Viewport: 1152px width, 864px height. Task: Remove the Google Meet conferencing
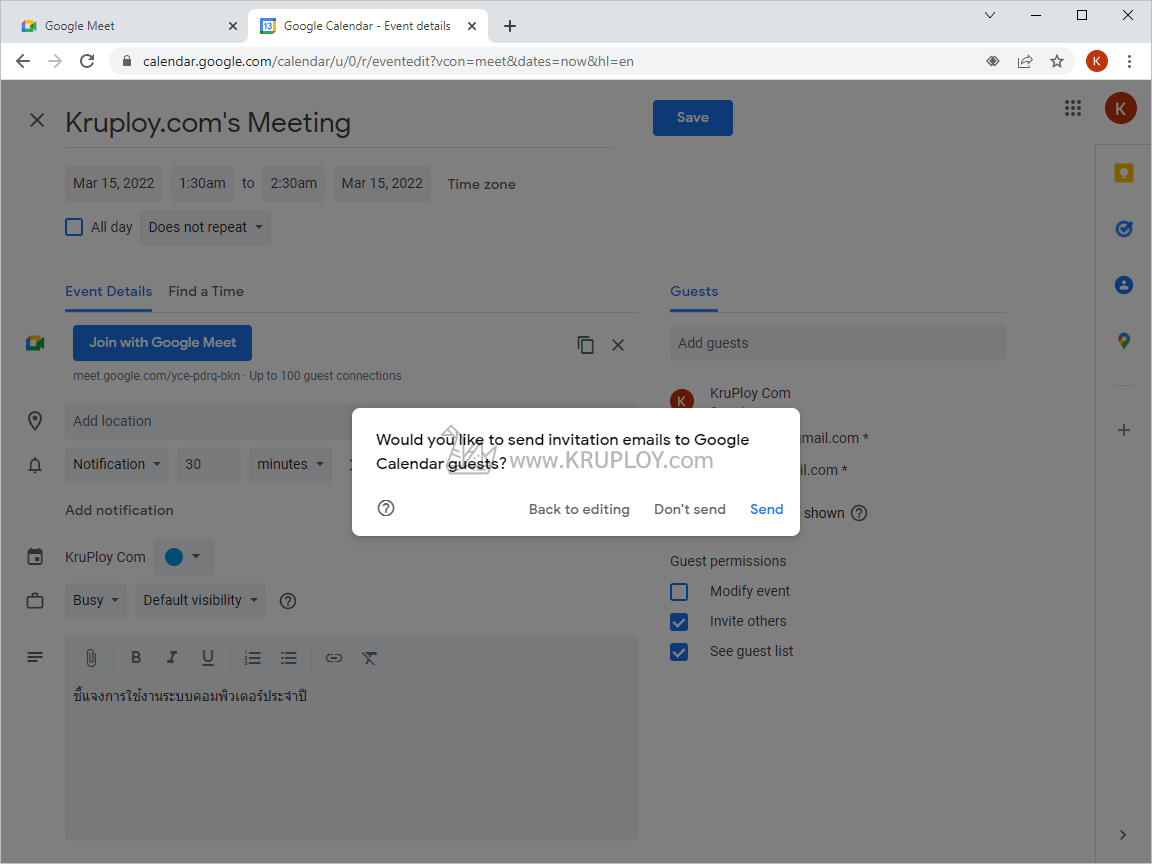pyautogui.click(x=618, y=345)
